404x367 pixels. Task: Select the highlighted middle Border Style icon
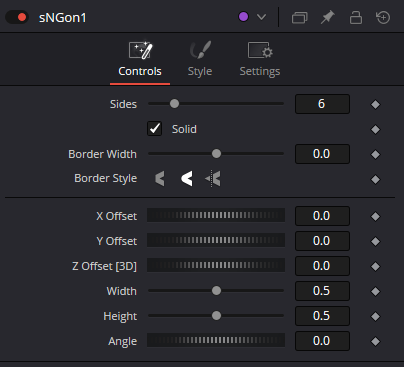tap(187, 179)
